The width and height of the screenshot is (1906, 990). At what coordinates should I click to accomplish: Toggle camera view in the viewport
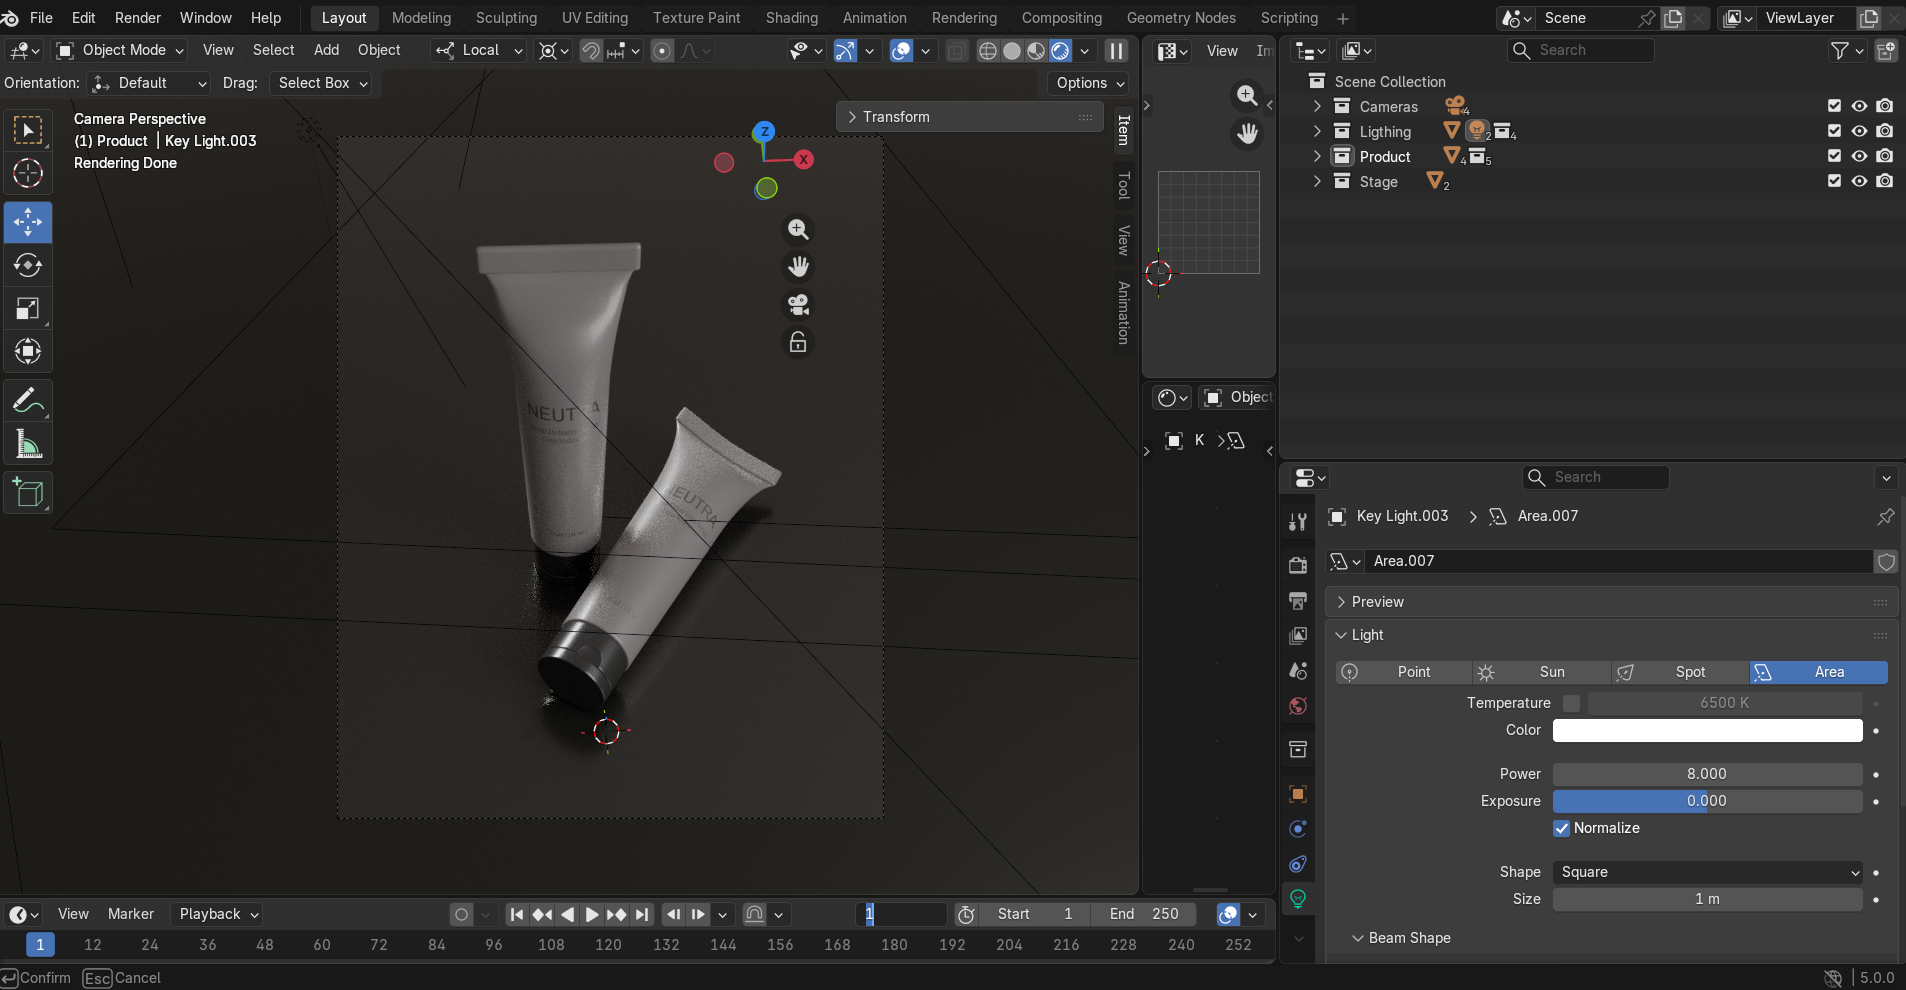click(x=798, y=305)
